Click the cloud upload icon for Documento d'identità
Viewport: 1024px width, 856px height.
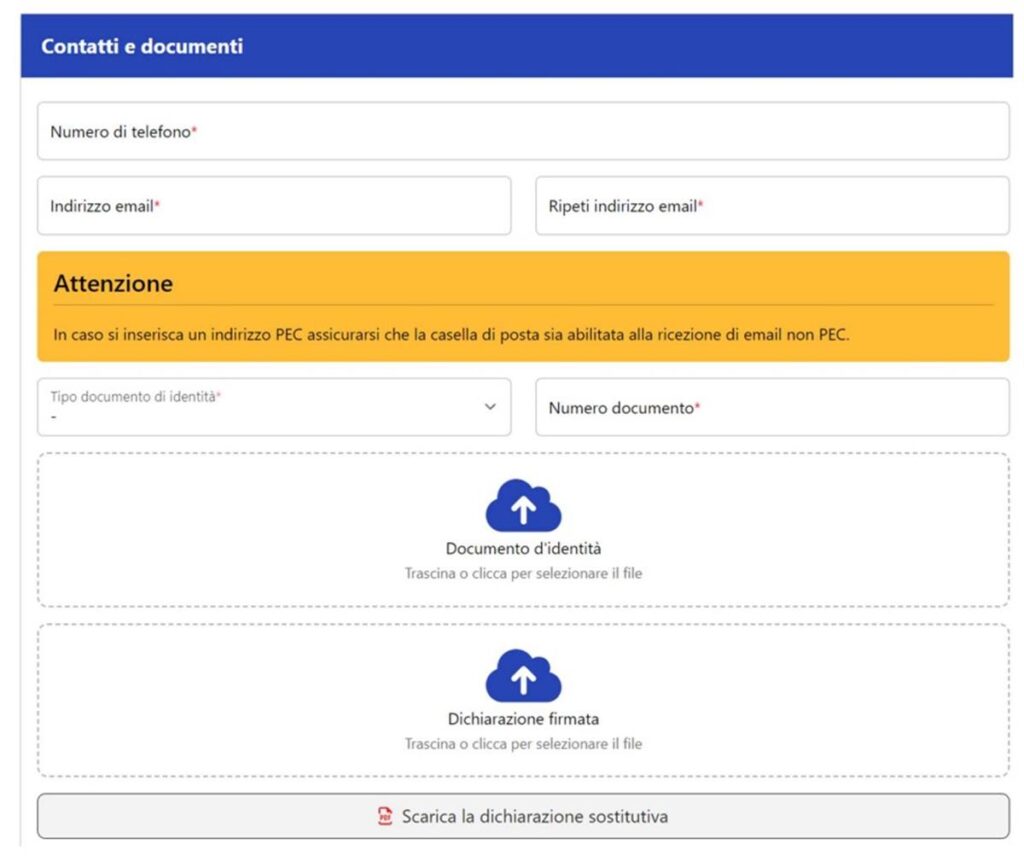tap(523, 506)
